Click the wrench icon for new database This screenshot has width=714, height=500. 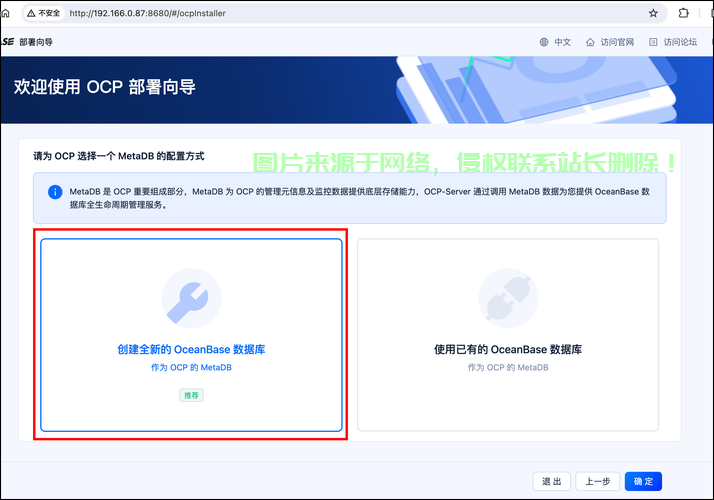[191, 298]
